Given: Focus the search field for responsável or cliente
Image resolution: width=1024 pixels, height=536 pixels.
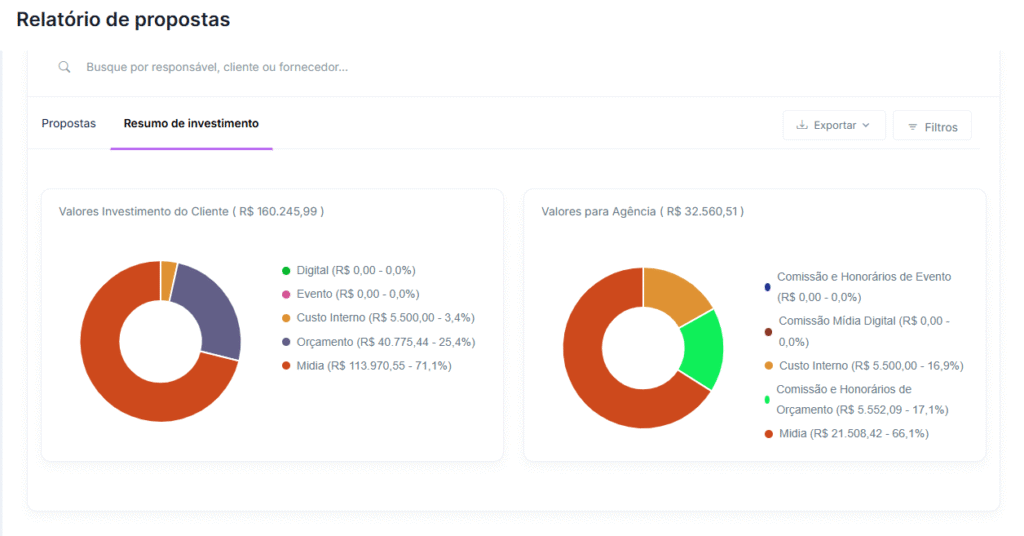Looking at the screenshot, I should coord(400,67).
